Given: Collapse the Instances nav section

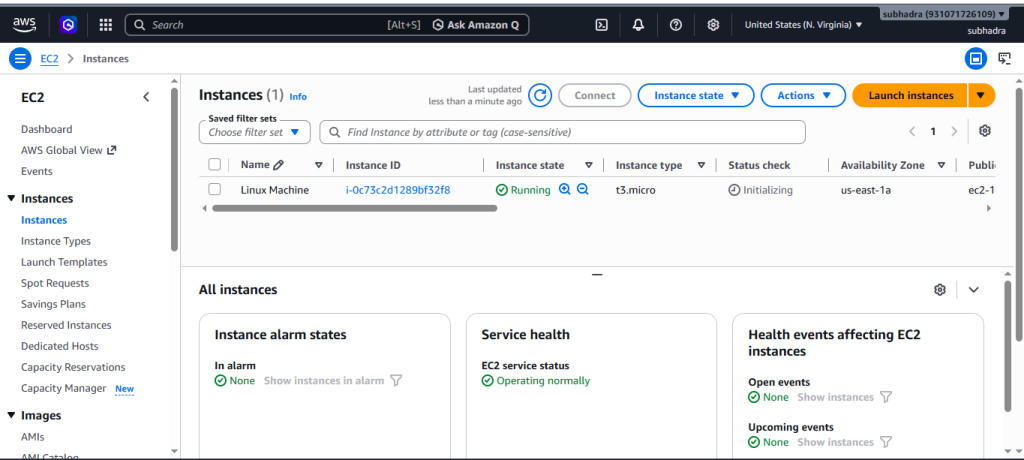Looking at the screenshot, I should [11, 199].
